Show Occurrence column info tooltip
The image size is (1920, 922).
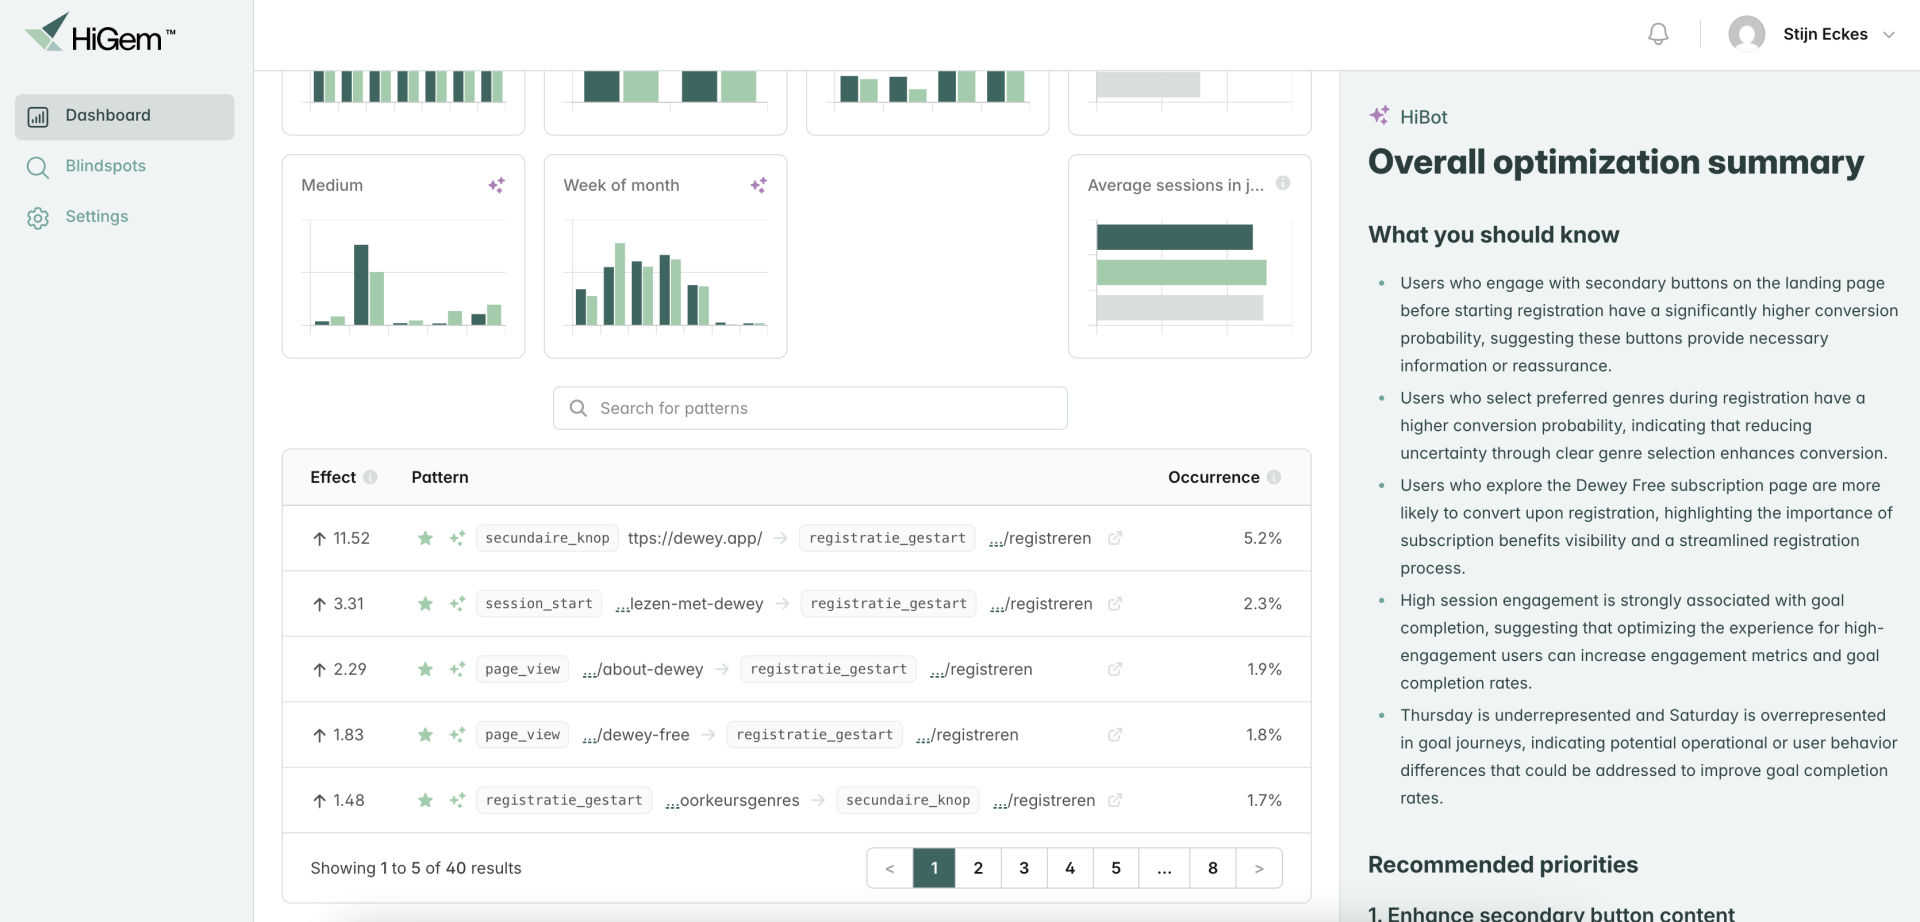(1274, 477)
